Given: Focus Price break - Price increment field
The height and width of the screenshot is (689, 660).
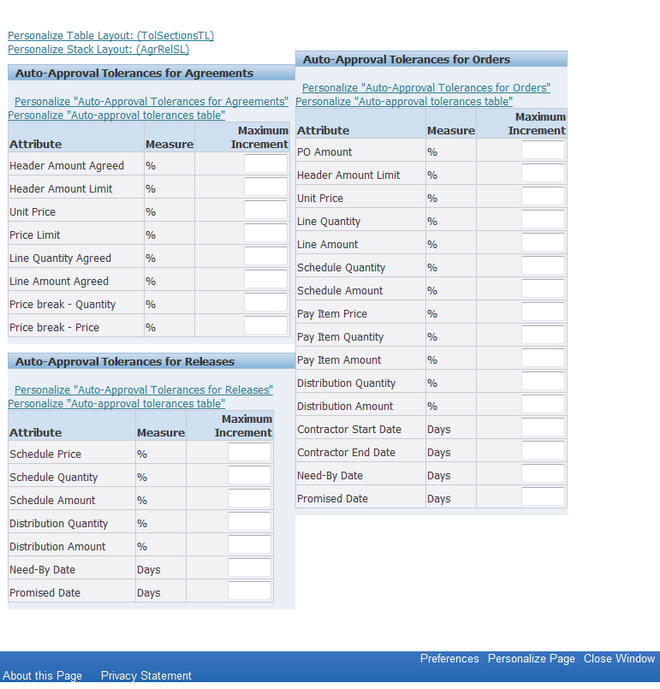Looking at the screenshot, I should pos(266,326).
